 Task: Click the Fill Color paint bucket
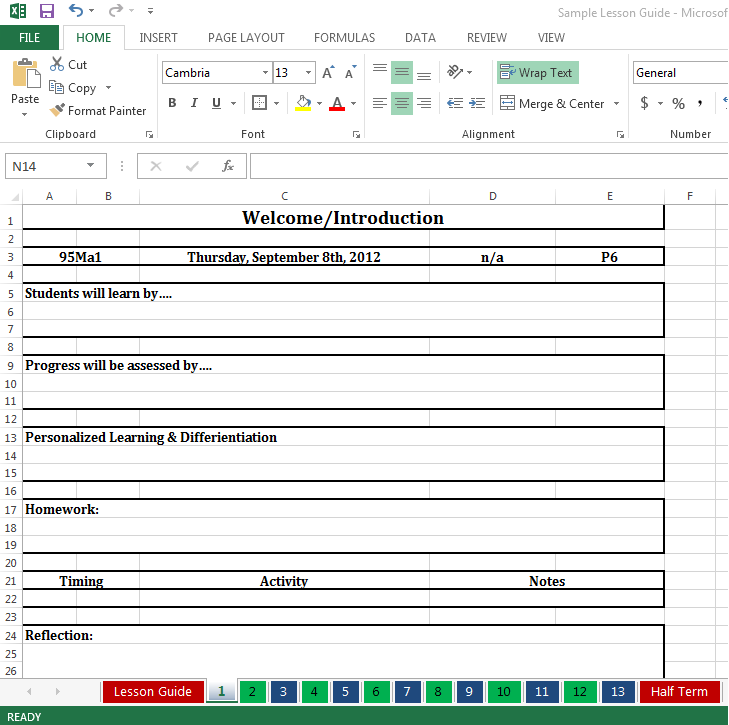point(303,103)
